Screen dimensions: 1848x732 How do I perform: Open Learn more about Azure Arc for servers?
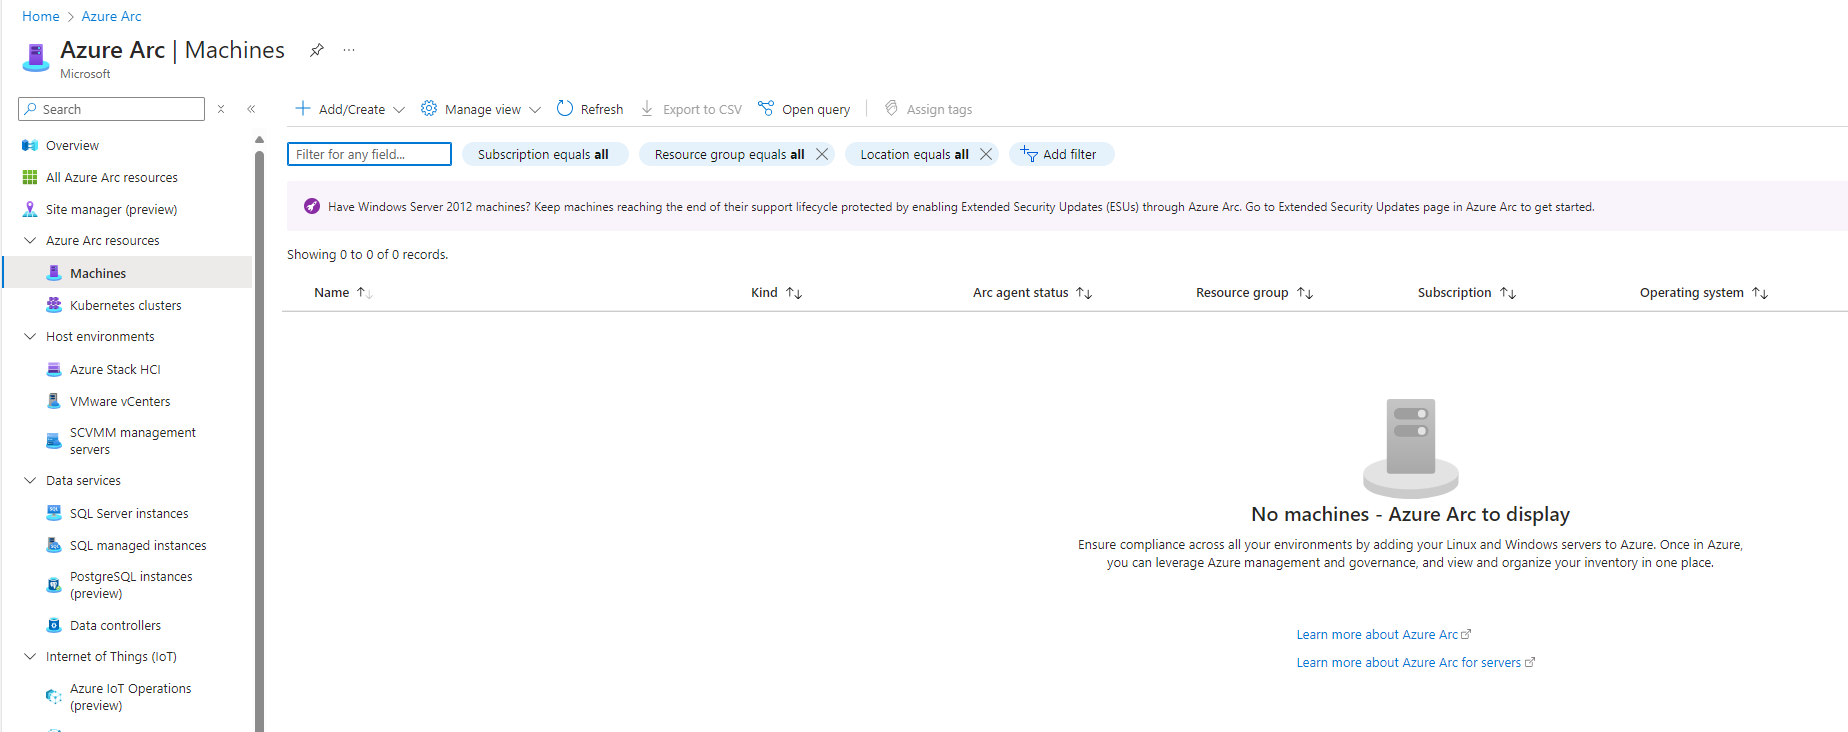point(1415,663)
